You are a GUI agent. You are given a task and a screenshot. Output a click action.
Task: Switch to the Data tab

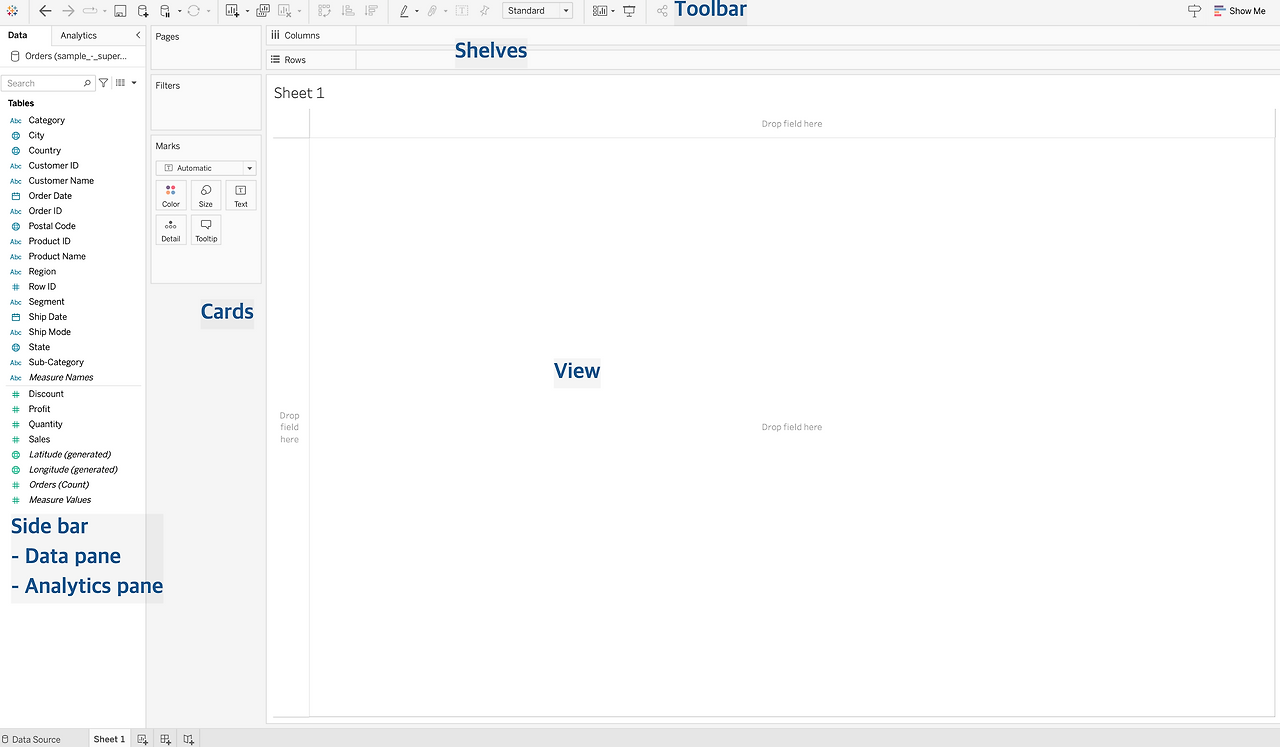tap(17, 35)
